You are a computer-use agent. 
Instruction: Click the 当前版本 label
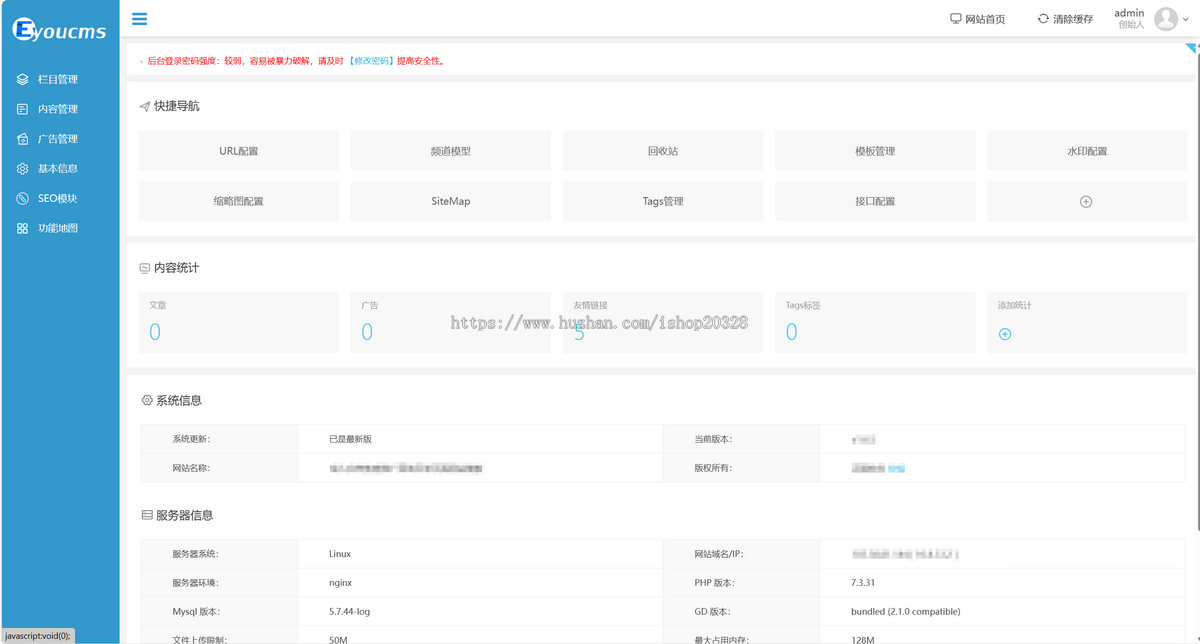coord(713,439)
